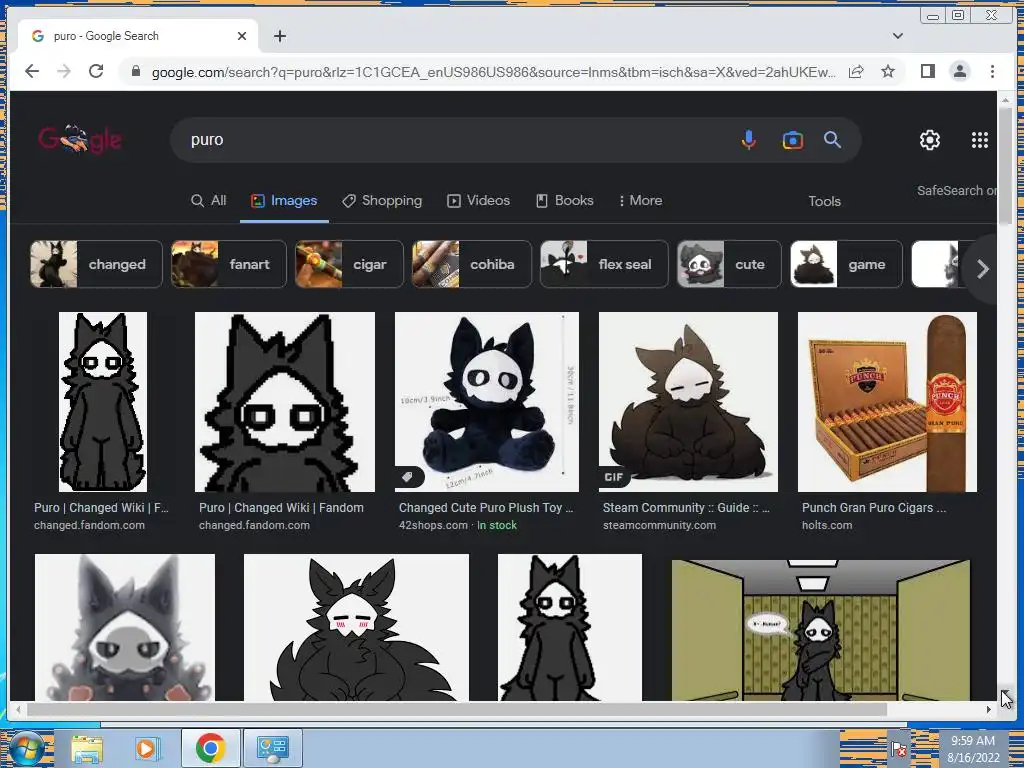Click the lock icon in address bar
This screenshot has height=768, width=1024.
136,71
